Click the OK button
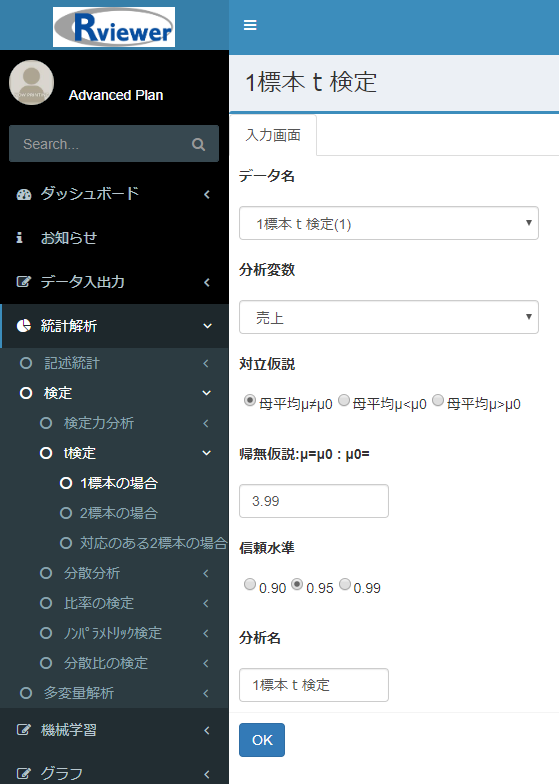 coord(262,740)
